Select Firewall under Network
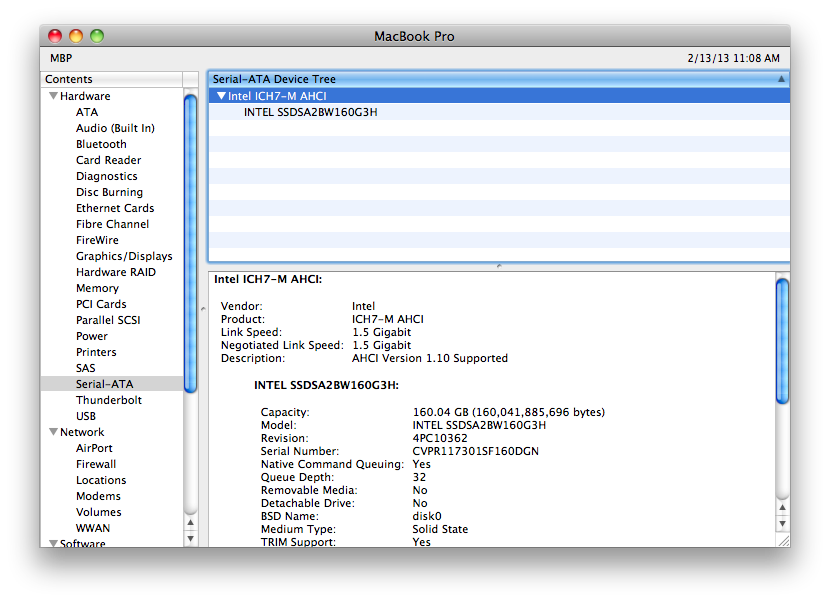830x602 pixels. 96,464
